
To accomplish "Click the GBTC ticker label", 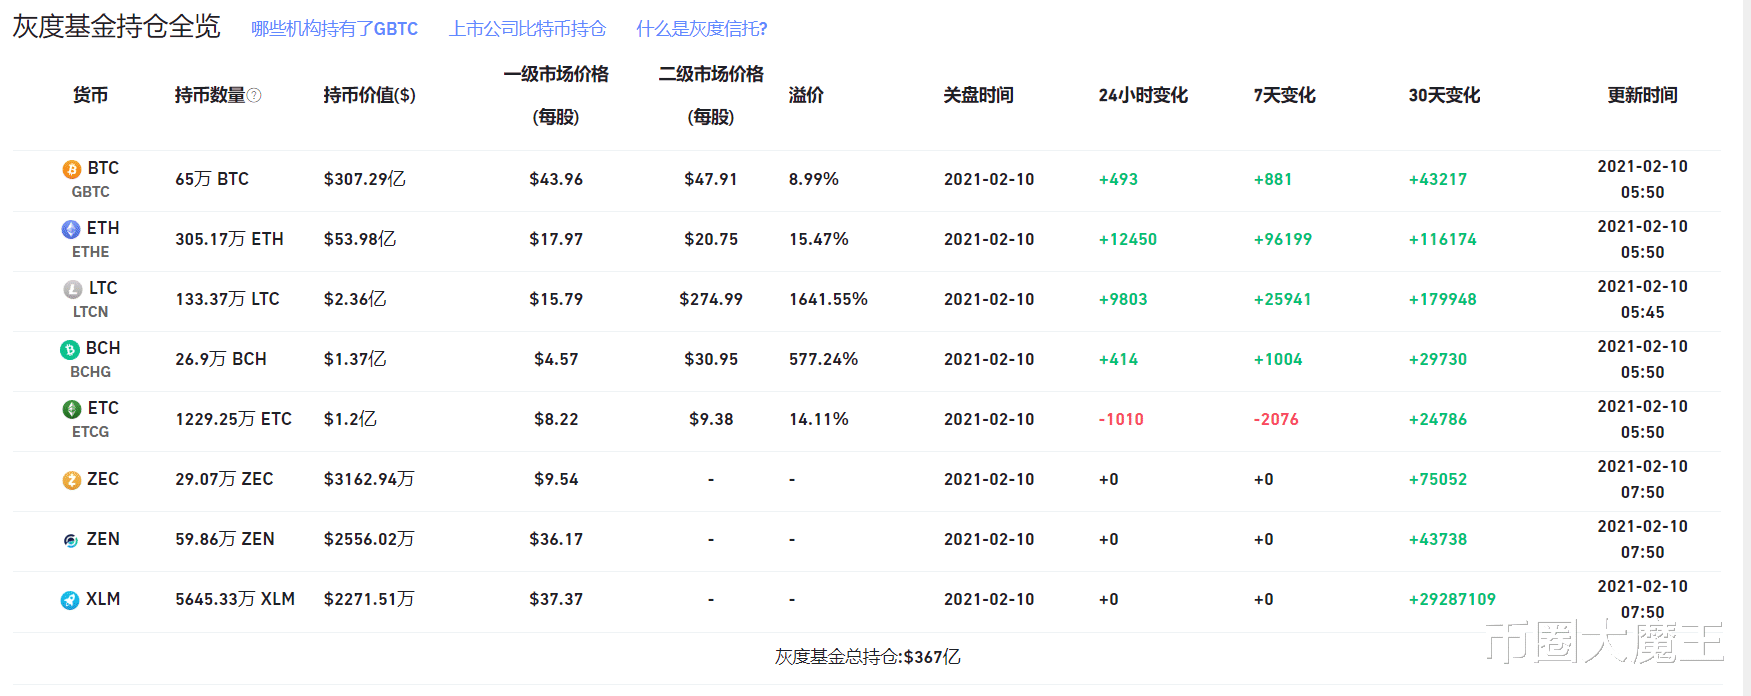I will 90,192.
